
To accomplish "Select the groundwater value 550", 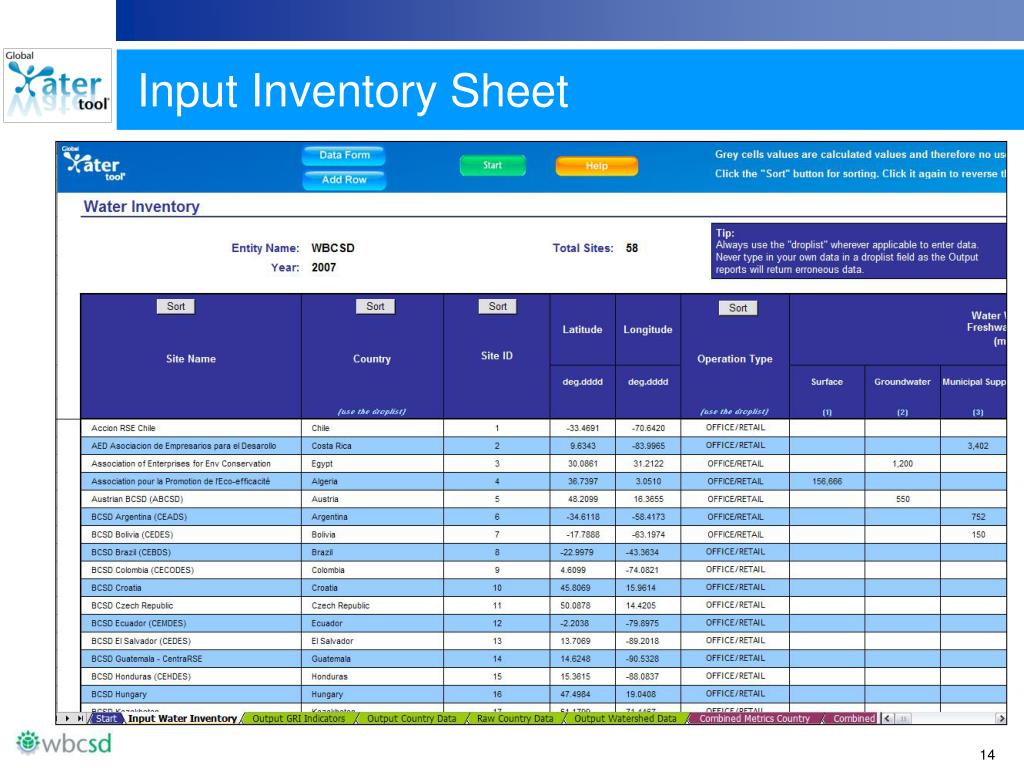I will click(x=903, y=499).
